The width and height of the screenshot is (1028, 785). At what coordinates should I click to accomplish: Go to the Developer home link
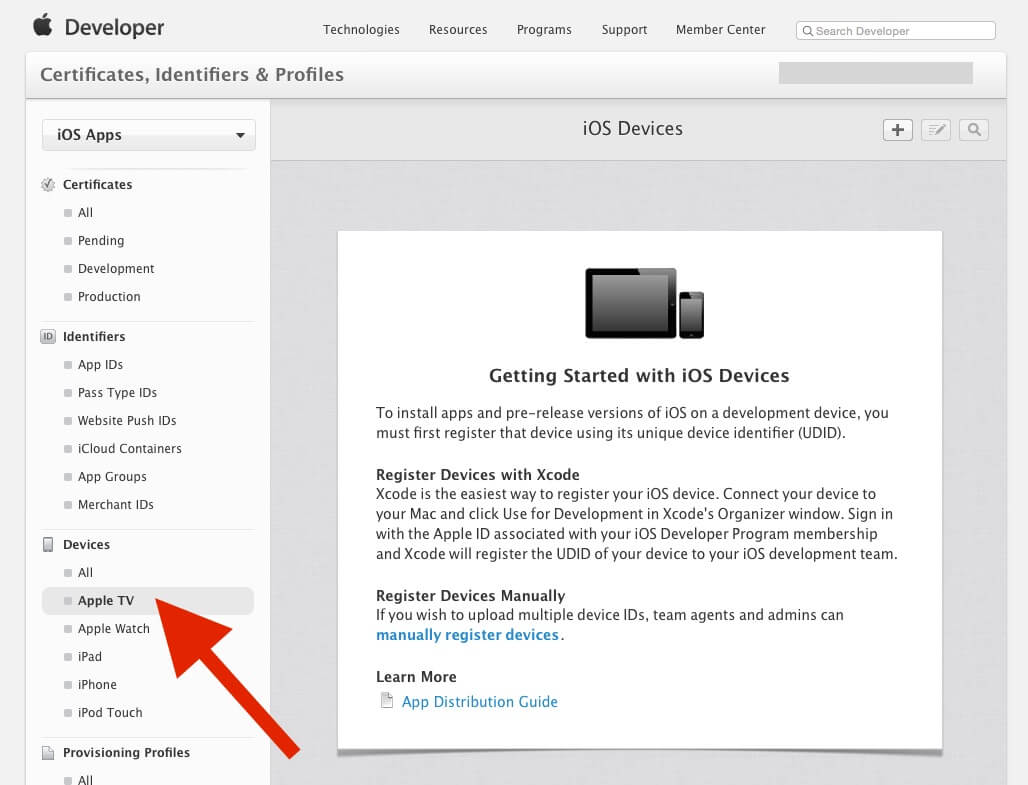pos(114,27)
